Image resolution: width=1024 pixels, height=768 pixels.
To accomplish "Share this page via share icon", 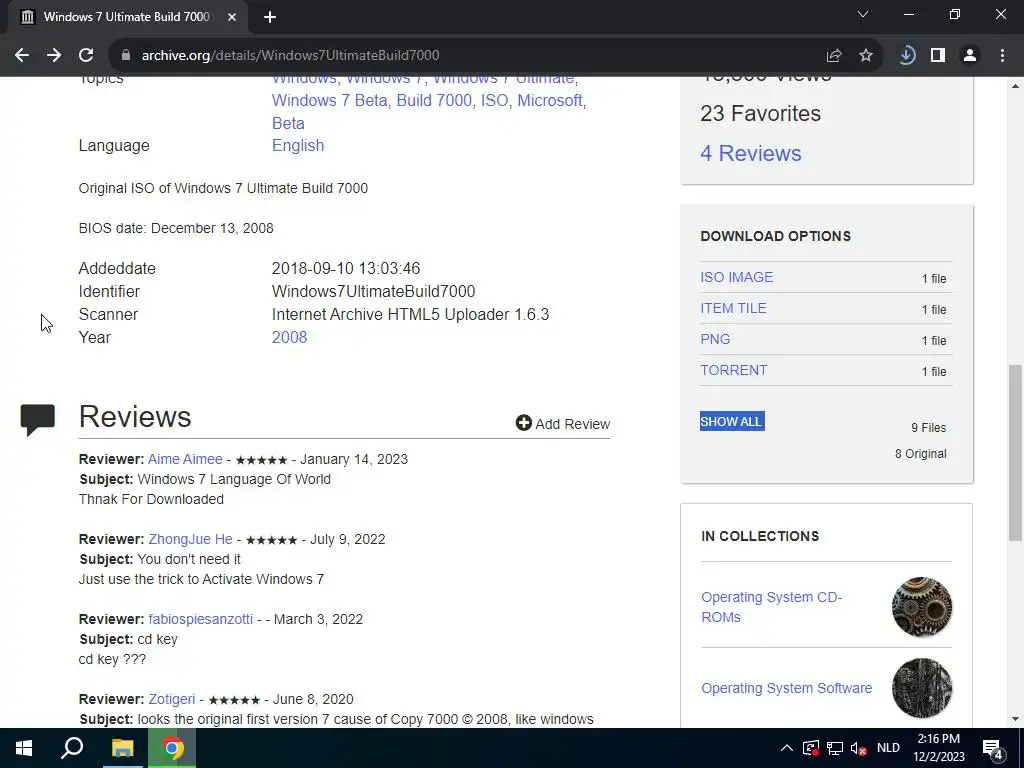I will coord(834,56).
